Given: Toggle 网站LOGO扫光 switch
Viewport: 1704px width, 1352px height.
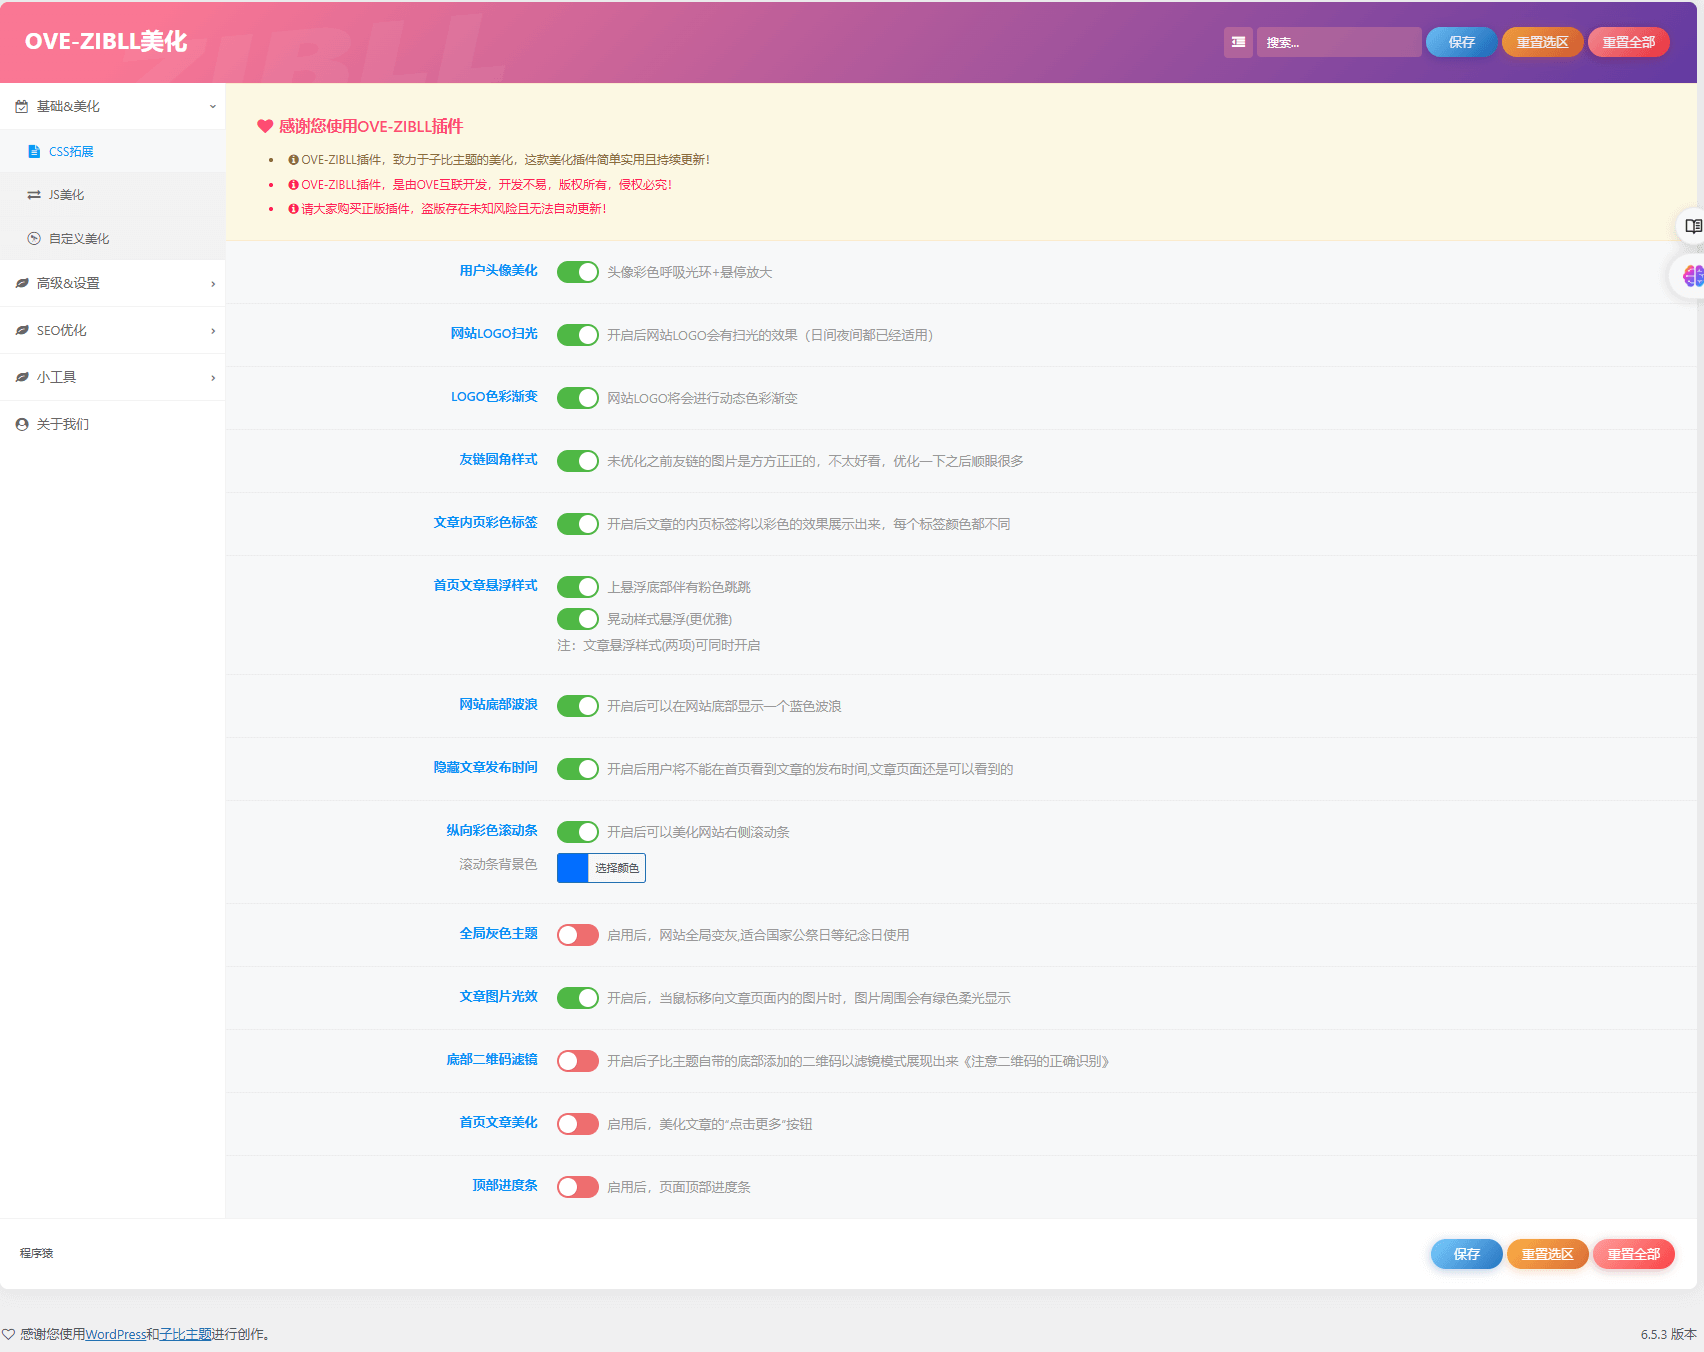Looking at the screenshot, I should click(578, 335).
